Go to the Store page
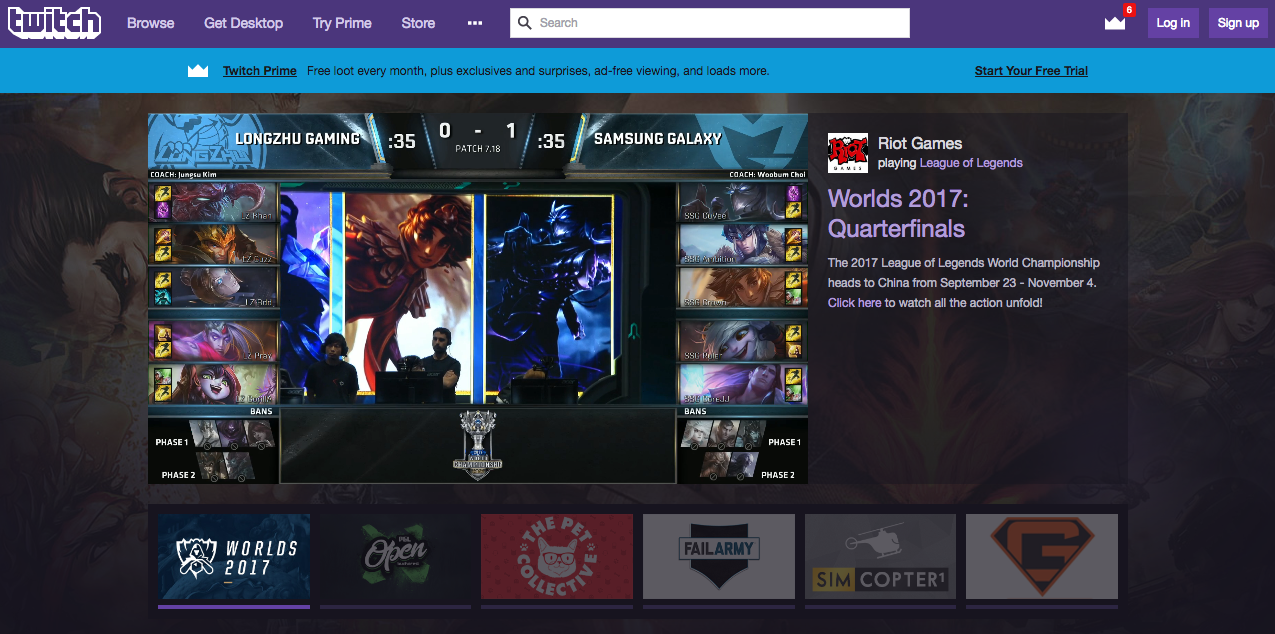Image resolution: width=1275 pixels, height=634 pixels. tap(418, 23)
